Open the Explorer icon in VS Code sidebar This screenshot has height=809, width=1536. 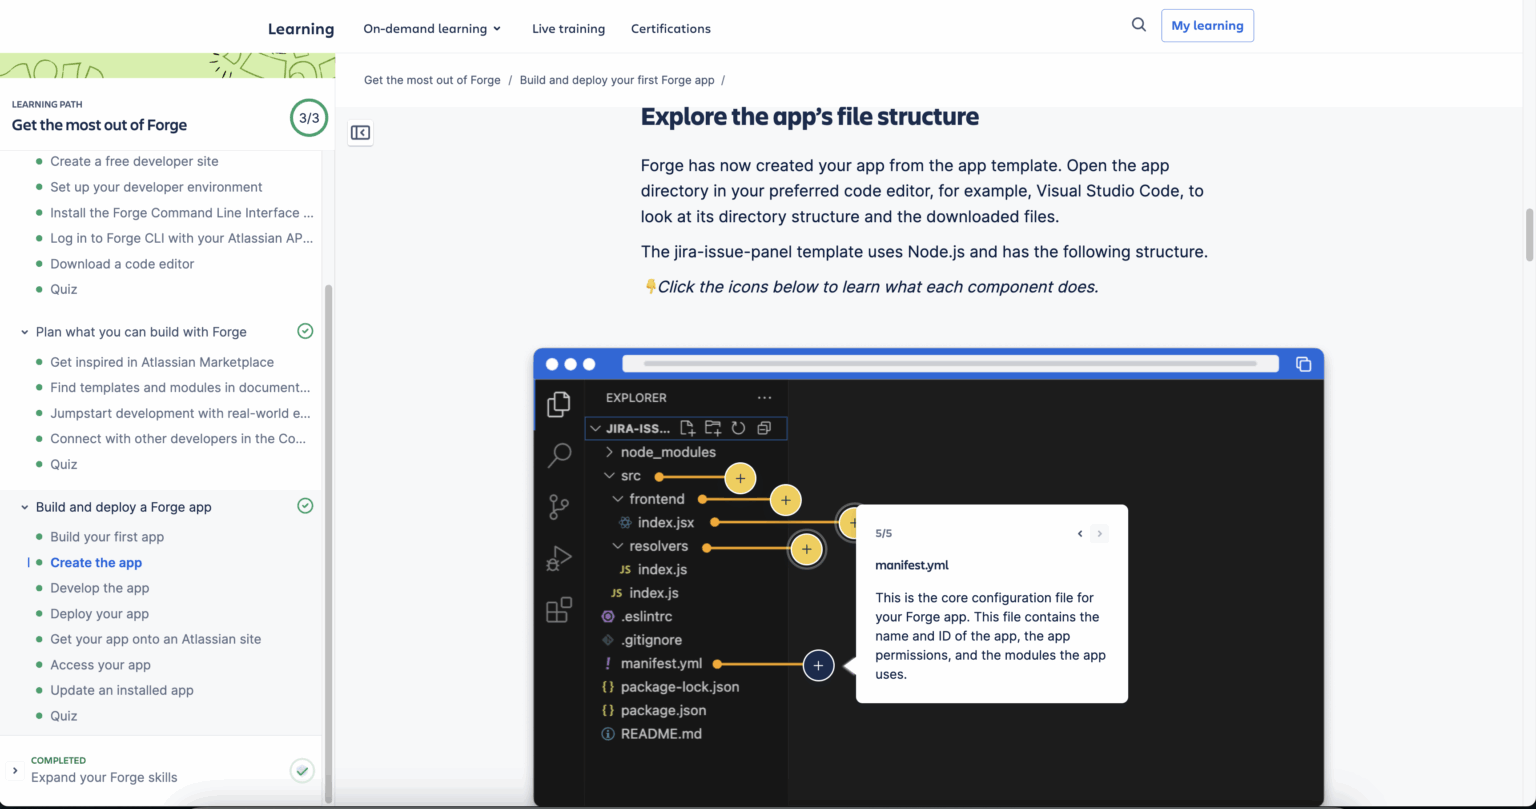click(558, 403)
